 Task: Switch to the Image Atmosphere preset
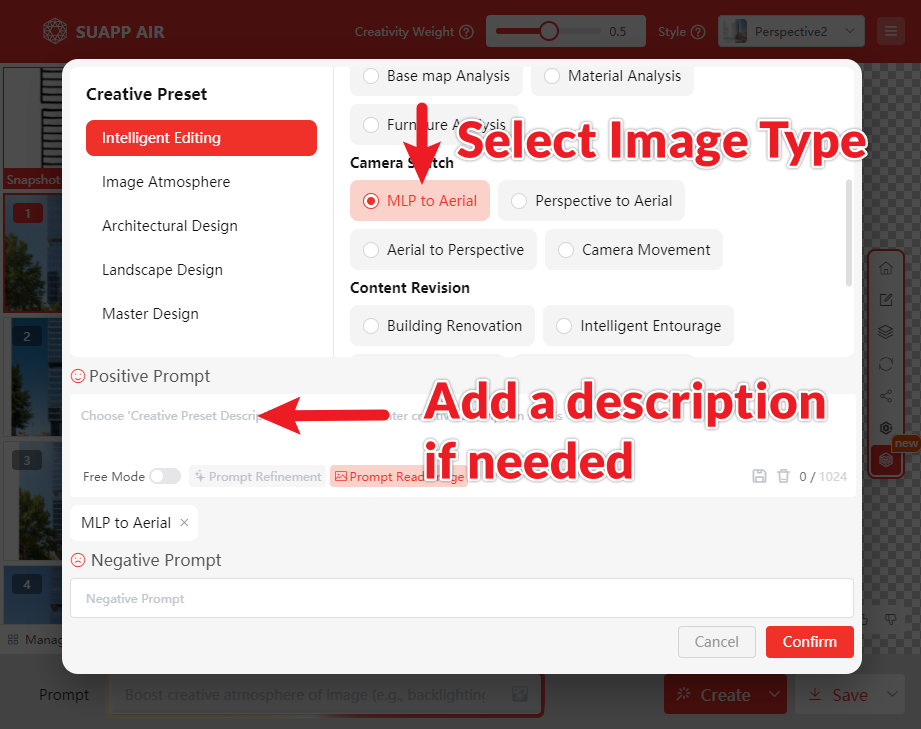pos(166,182)
